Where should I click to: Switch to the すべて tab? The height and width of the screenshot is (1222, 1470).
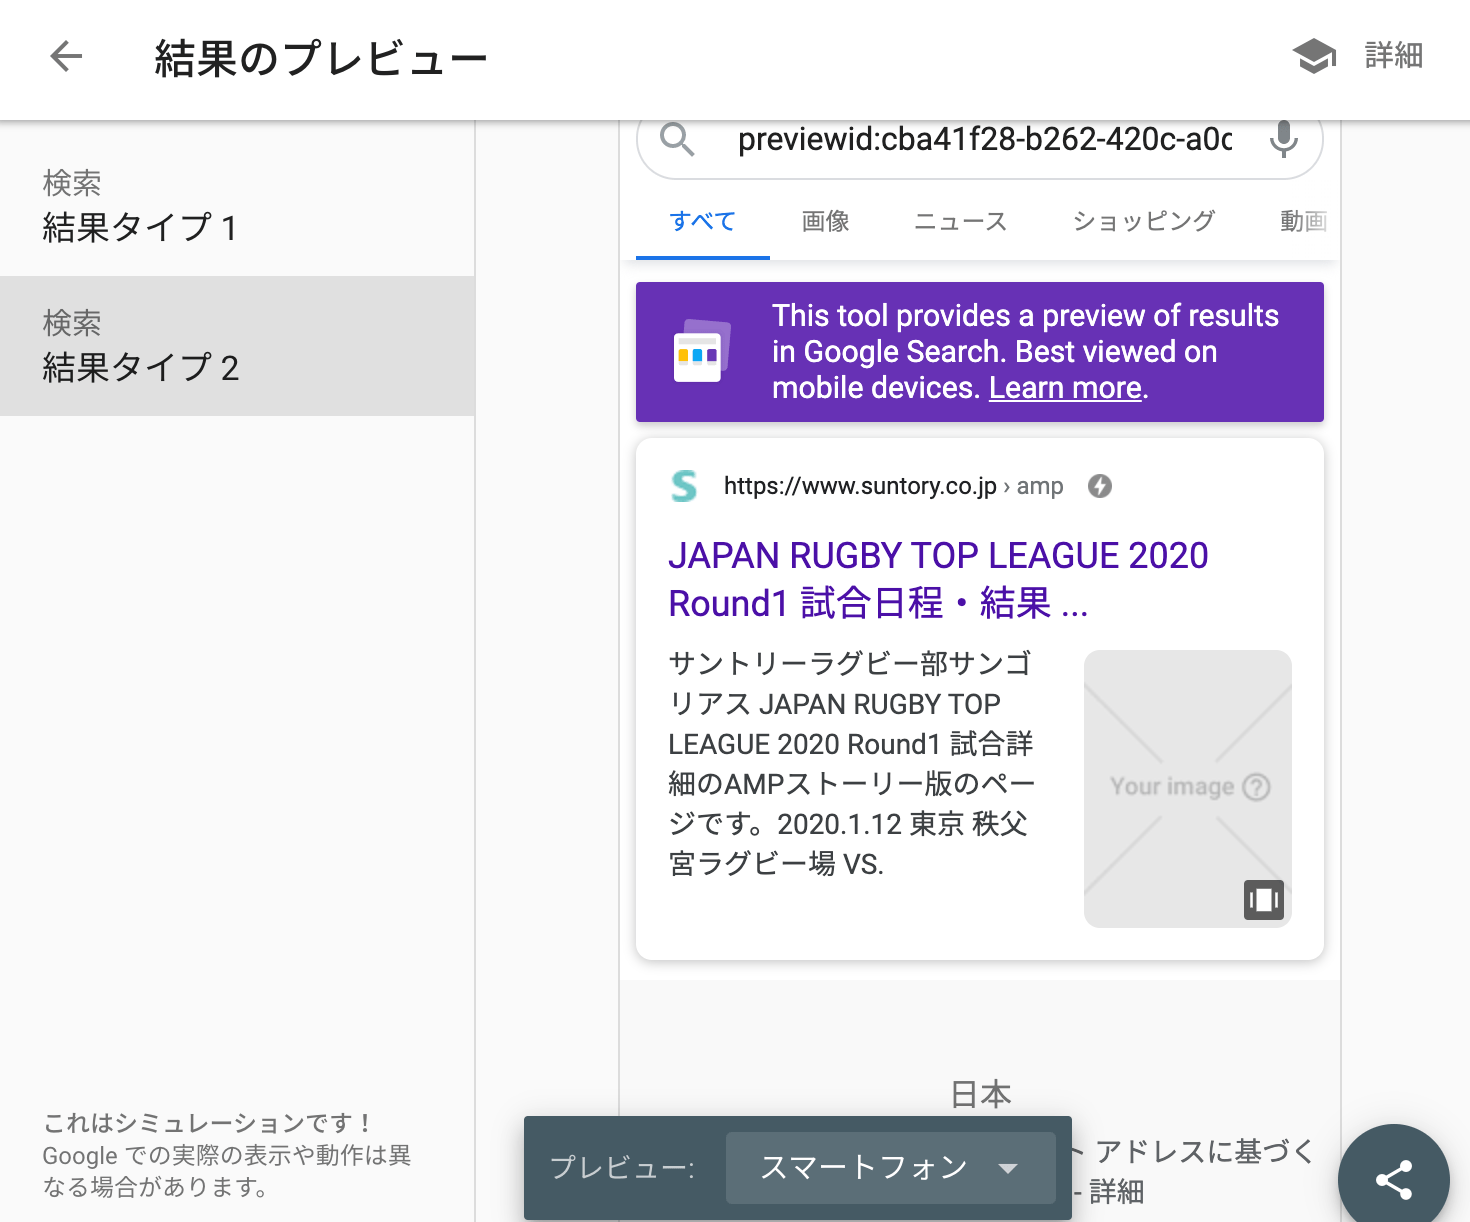pyautogui.click(x=702, y=221)
